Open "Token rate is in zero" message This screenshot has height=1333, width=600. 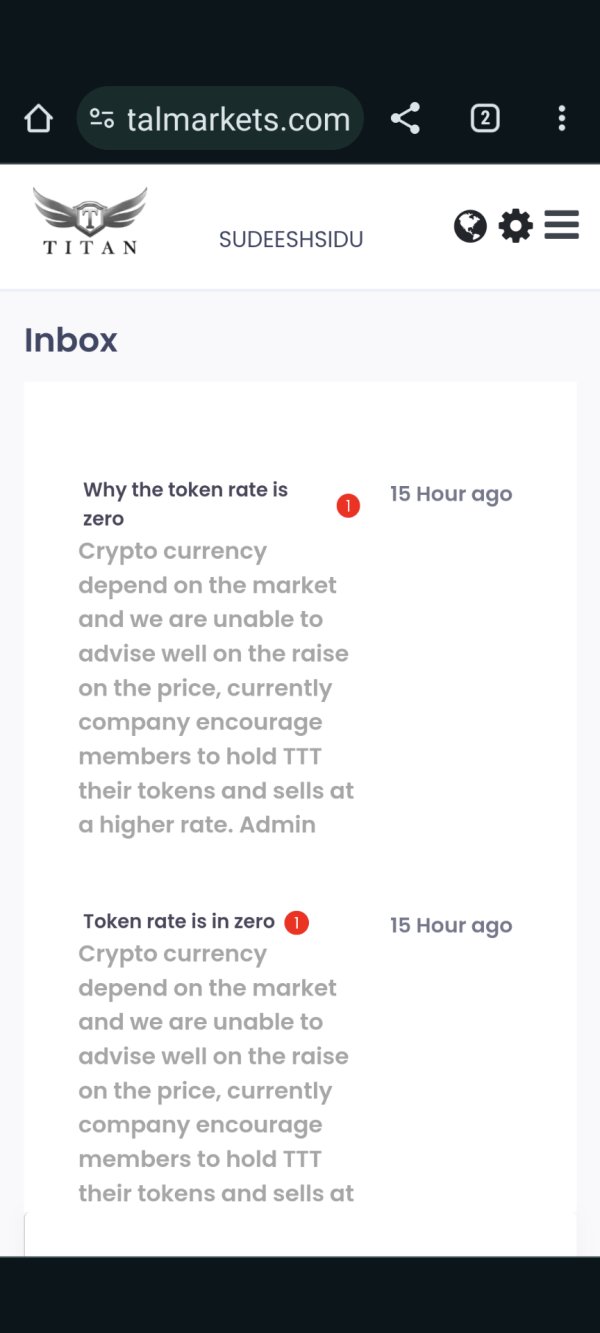pos(179,922)
